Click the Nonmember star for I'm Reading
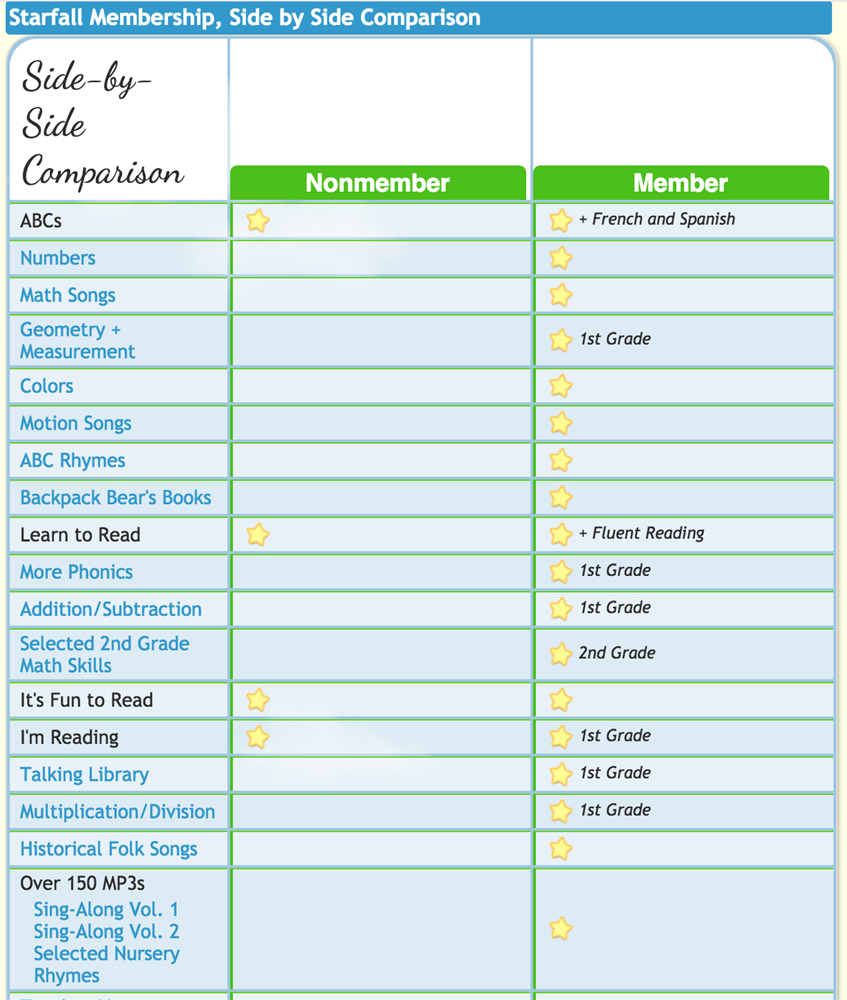 (x=258, y=737)
